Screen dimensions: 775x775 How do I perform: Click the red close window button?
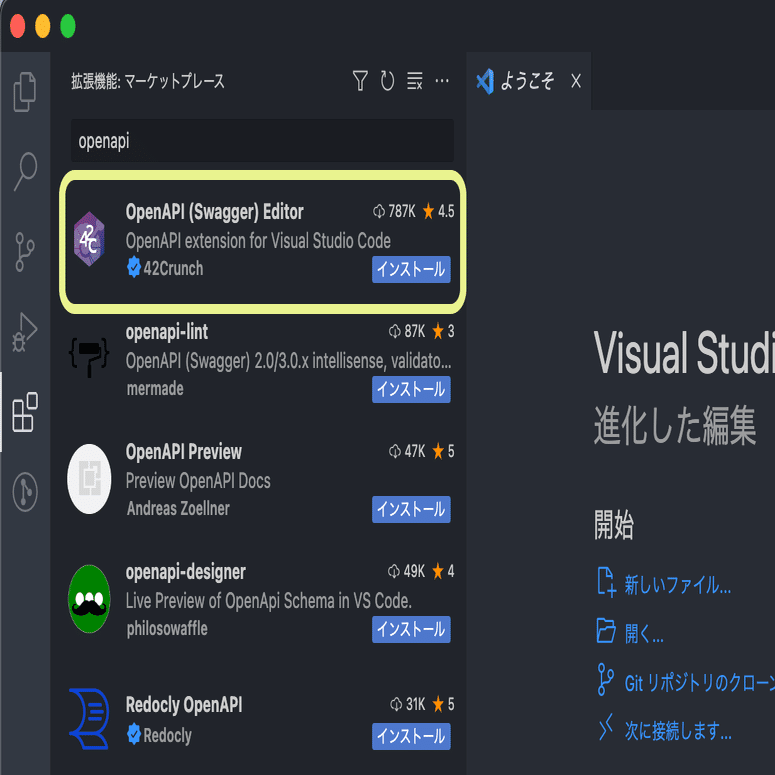[17, 26]
